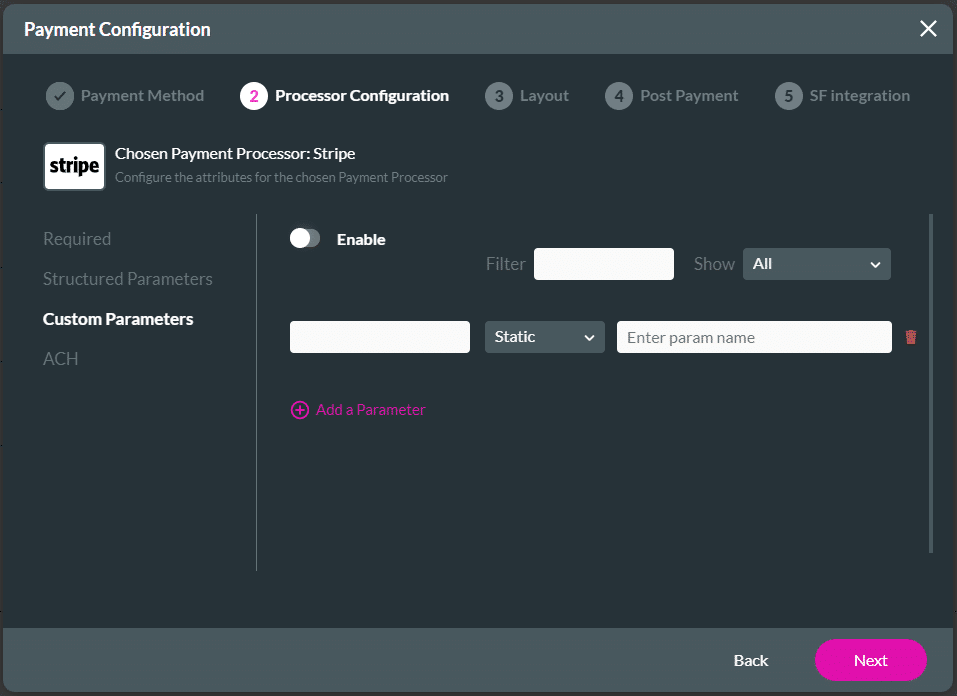This screenshot has width=957, height=696.
Task: Open the Static parameter type dropdown
Action: coord(544,337)
